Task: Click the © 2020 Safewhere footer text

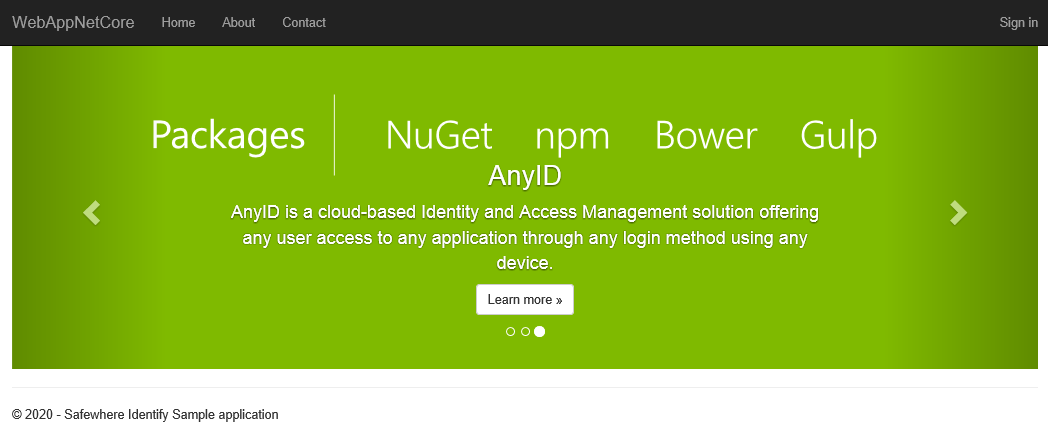Action: [145, 414]
